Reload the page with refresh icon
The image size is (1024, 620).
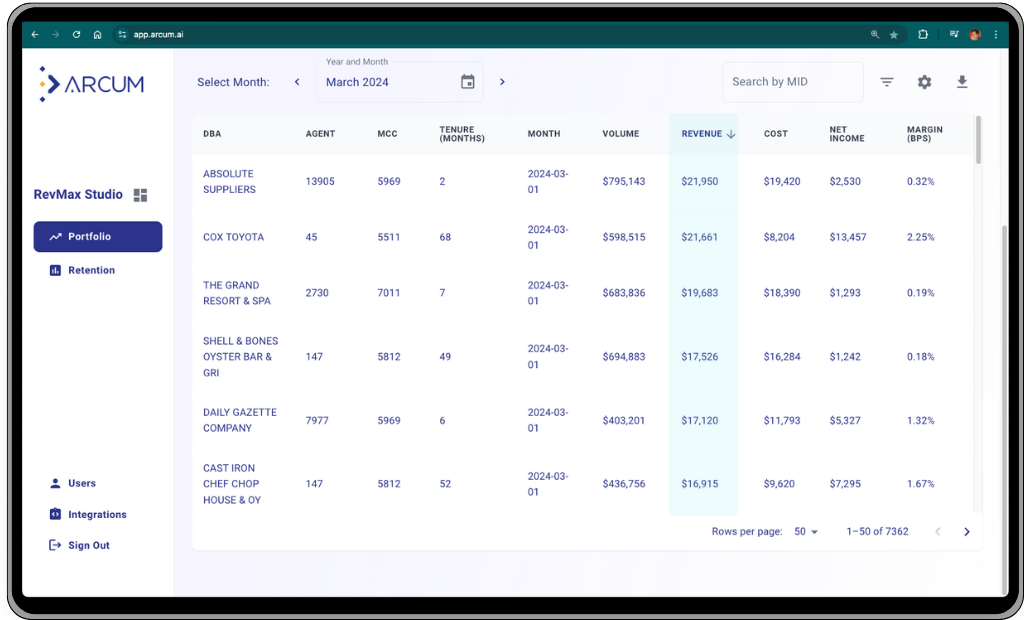point(76,35)
